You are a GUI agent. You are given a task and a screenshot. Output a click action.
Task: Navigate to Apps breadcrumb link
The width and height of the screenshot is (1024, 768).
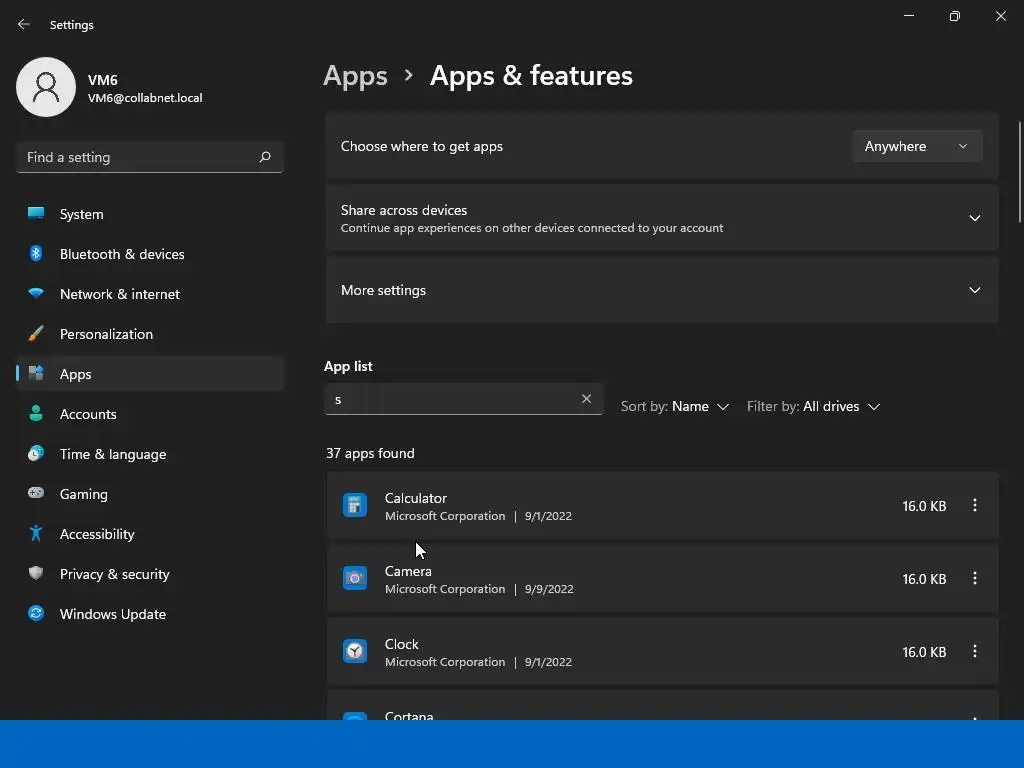coord(355,76)
